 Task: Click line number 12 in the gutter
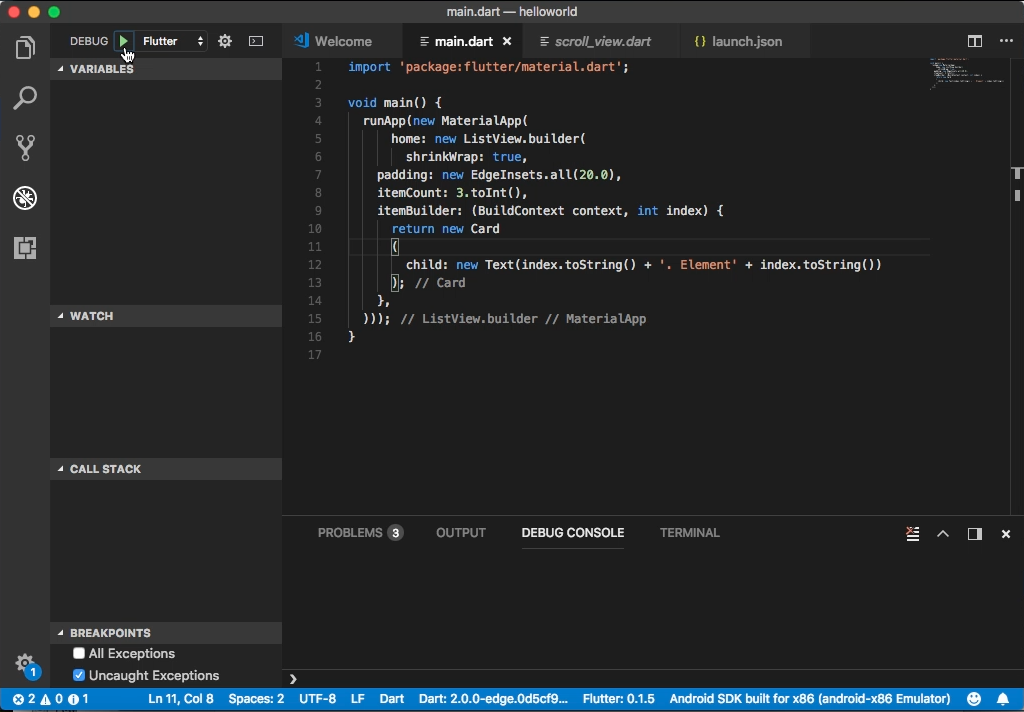coord(315,265)
